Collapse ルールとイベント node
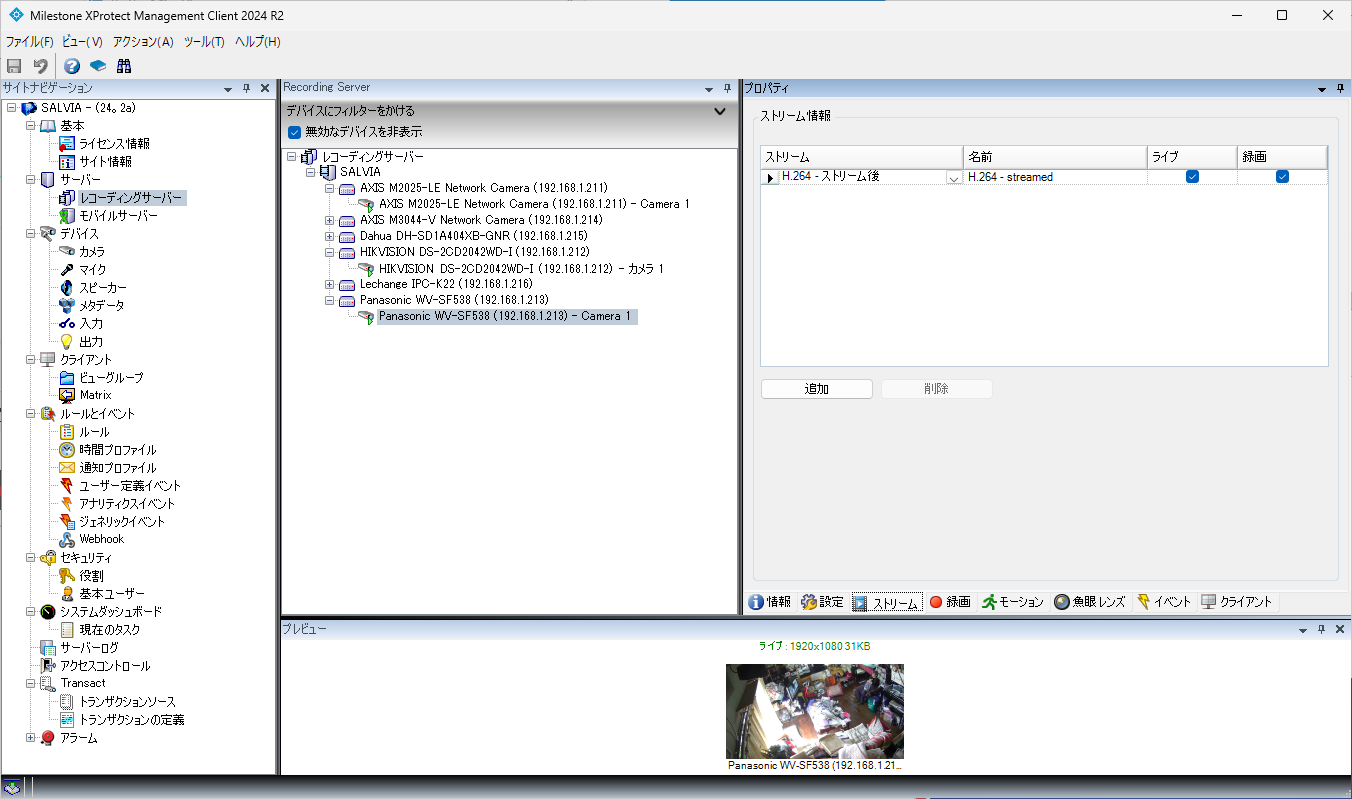The image size is (1352, 799). pyautogui.click(x=30, y=414)
